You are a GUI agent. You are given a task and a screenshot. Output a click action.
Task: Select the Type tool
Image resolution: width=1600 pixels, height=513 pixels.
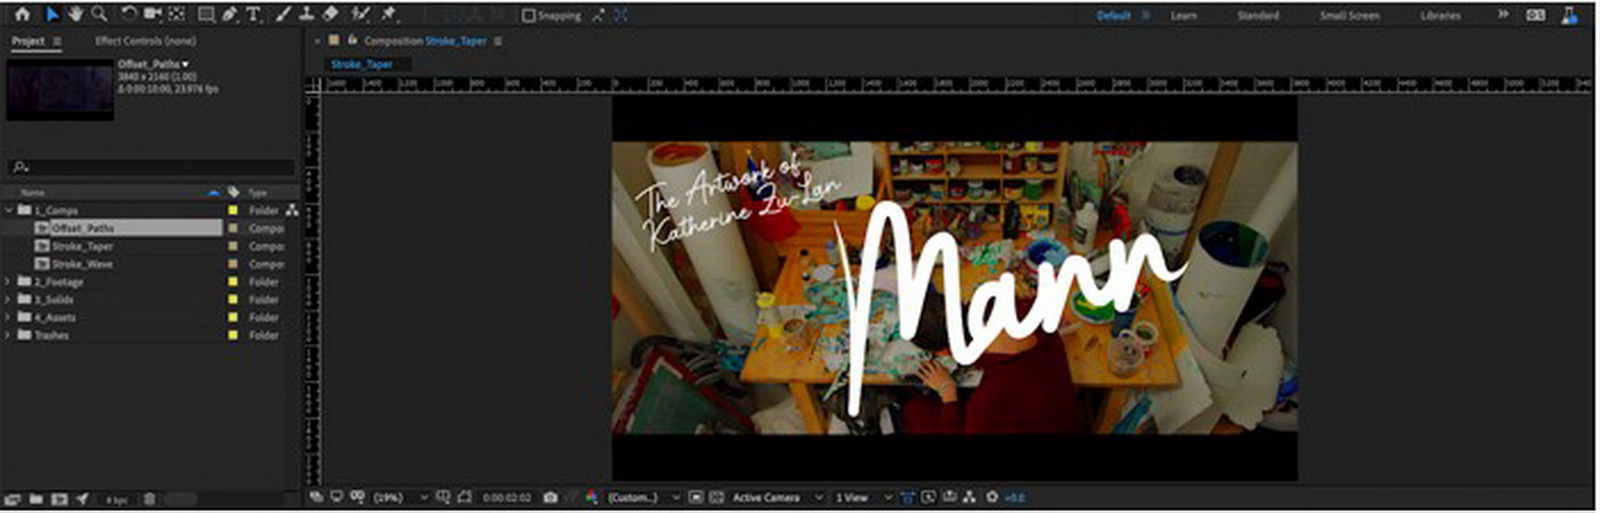point(253,14)
